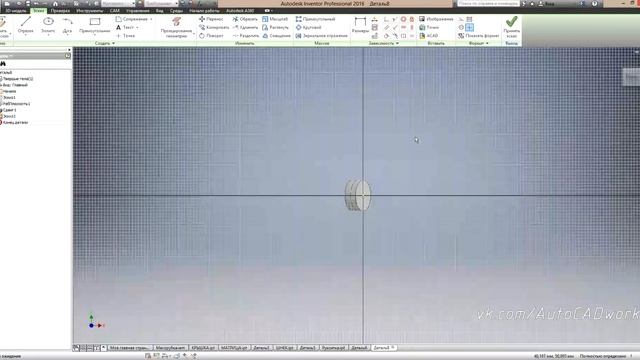
Task: Open the Управление ribbon tab
Action: click(138, 11)
